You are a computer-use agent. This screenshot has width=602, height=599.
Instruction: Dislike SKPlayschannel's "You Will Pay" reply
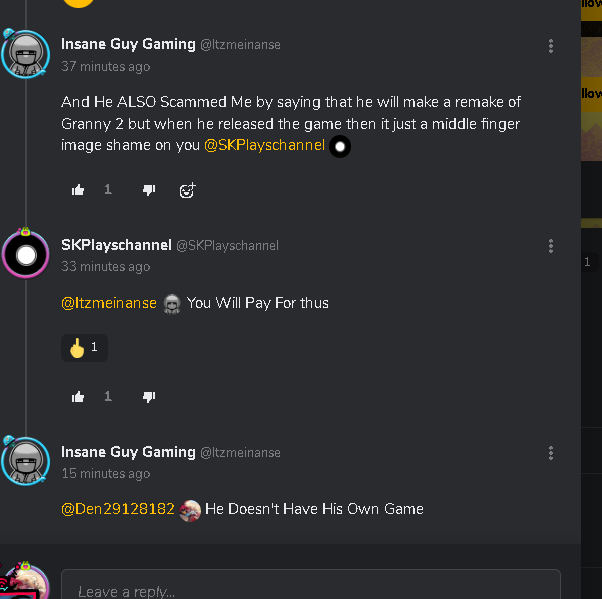(149, 397)
